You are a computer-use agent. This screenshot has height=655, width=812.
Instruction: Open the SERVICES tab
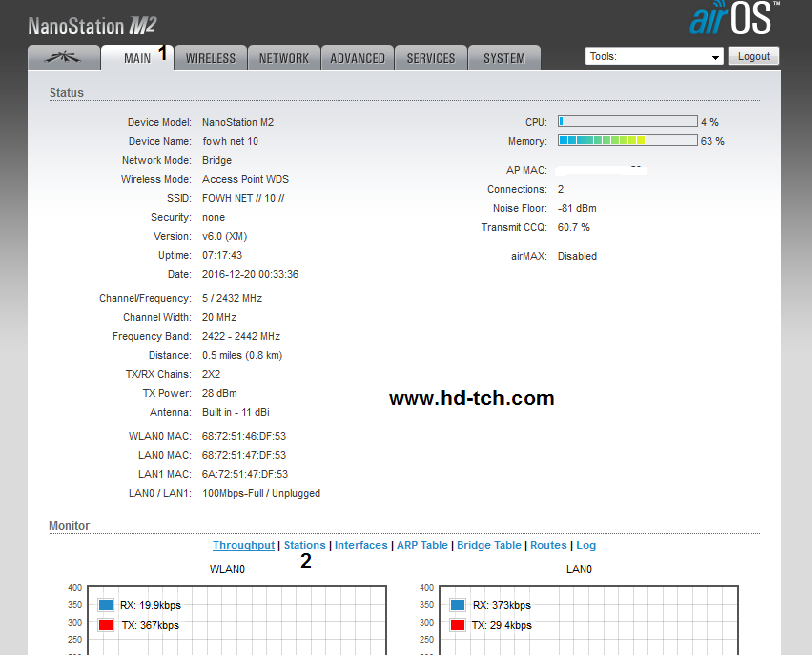[x=430, y=58]
